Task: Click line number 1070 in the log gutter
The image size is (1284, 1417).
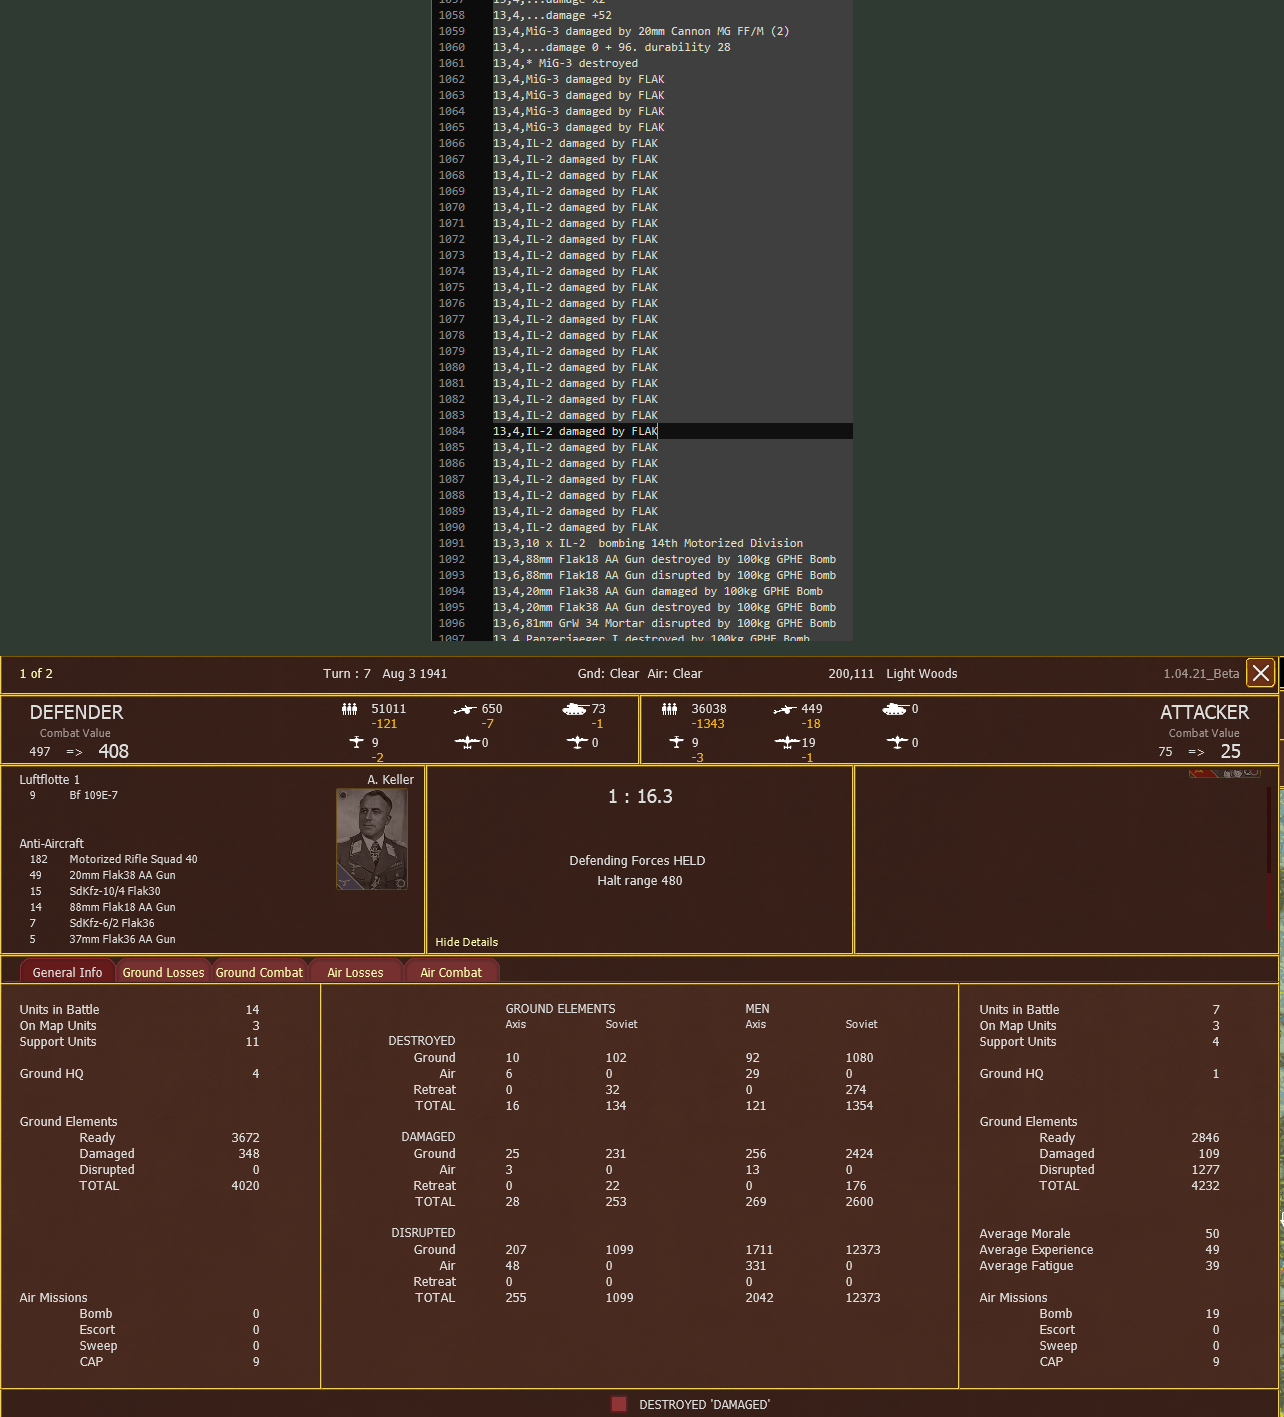Action: [452, 207]
